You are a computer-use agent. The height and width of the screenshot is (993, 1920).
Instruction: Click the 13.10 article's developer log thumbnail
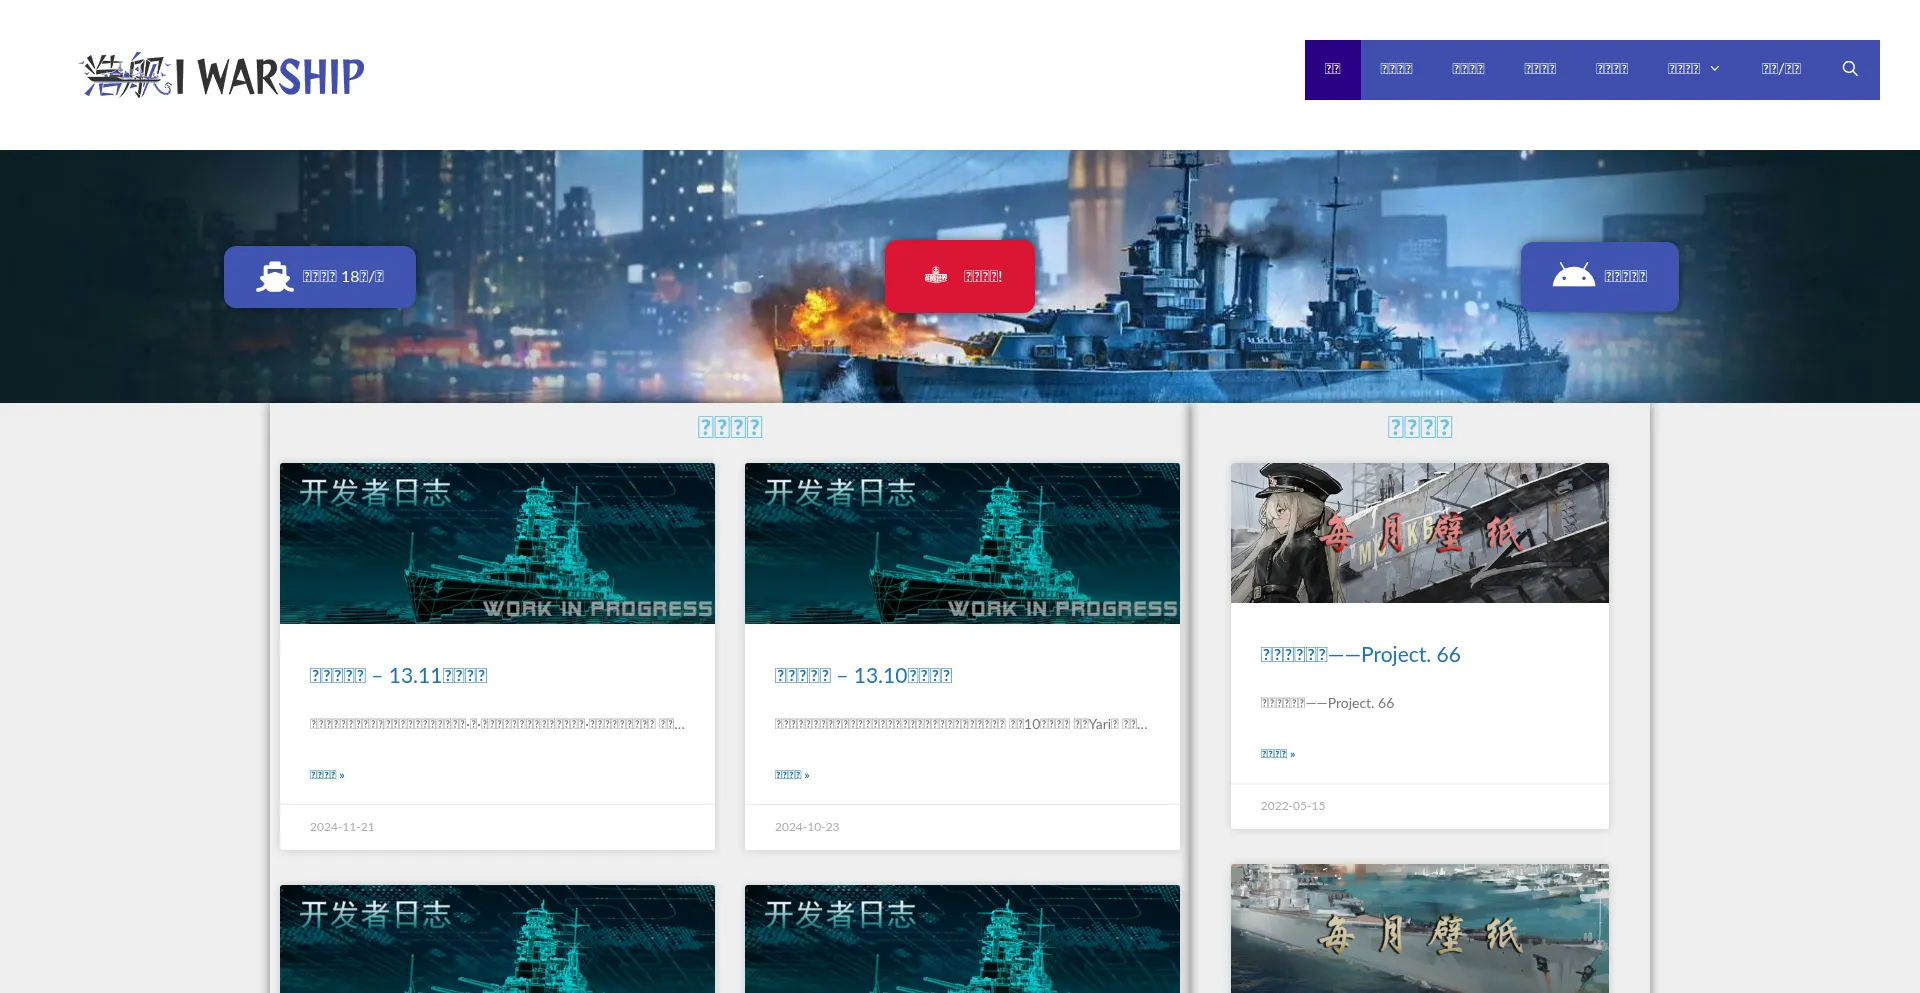(962, 543)
